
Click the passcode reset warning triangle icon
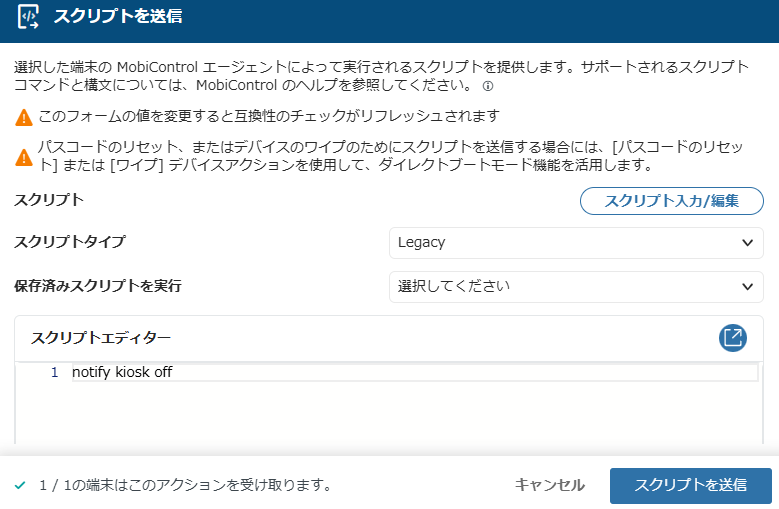[24, 157]
